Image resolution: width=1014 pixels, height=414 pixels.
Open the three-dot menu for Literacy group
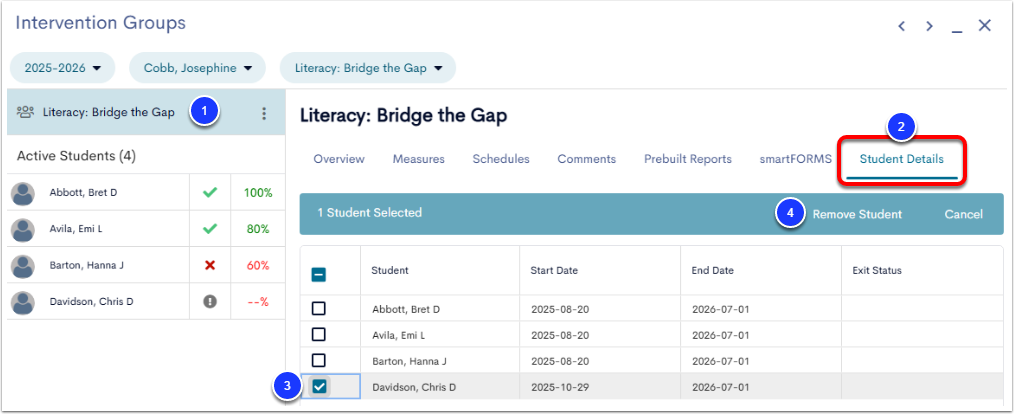pos(264,114)
